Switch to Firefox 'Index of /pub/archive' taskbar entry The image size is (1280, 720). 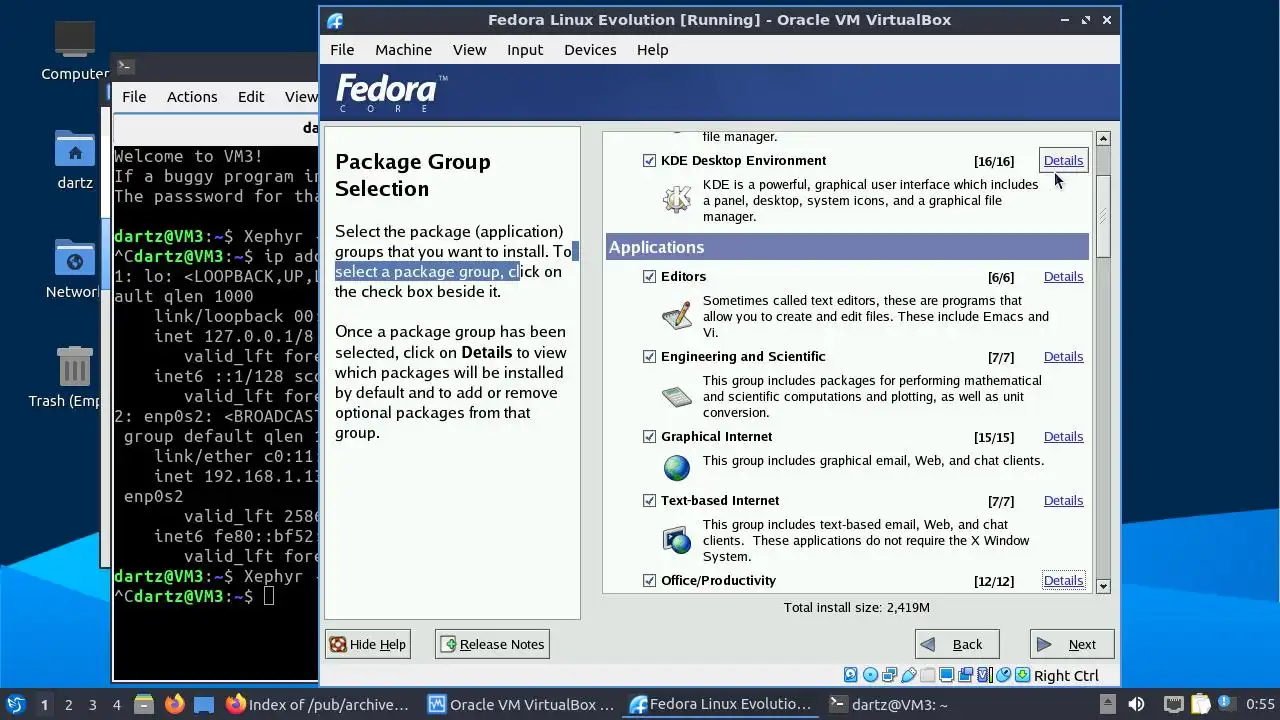coord(318,705)
